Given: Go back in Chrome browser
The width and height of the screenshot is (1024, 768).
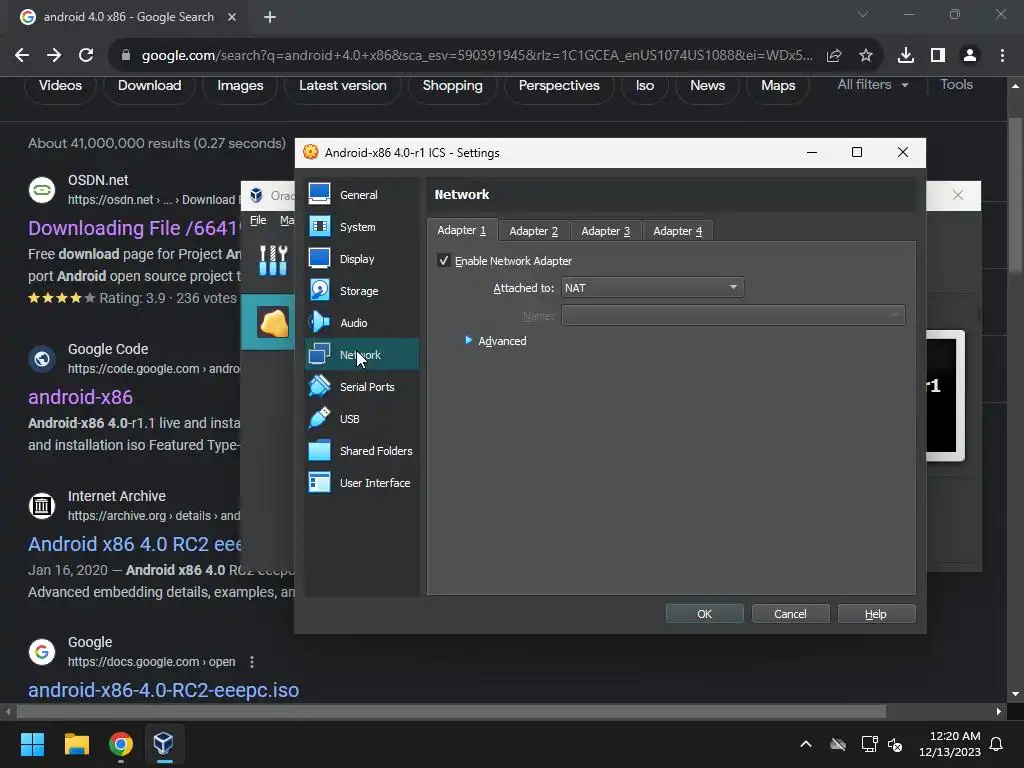Looking at the screenshot, I should [22, 56].
